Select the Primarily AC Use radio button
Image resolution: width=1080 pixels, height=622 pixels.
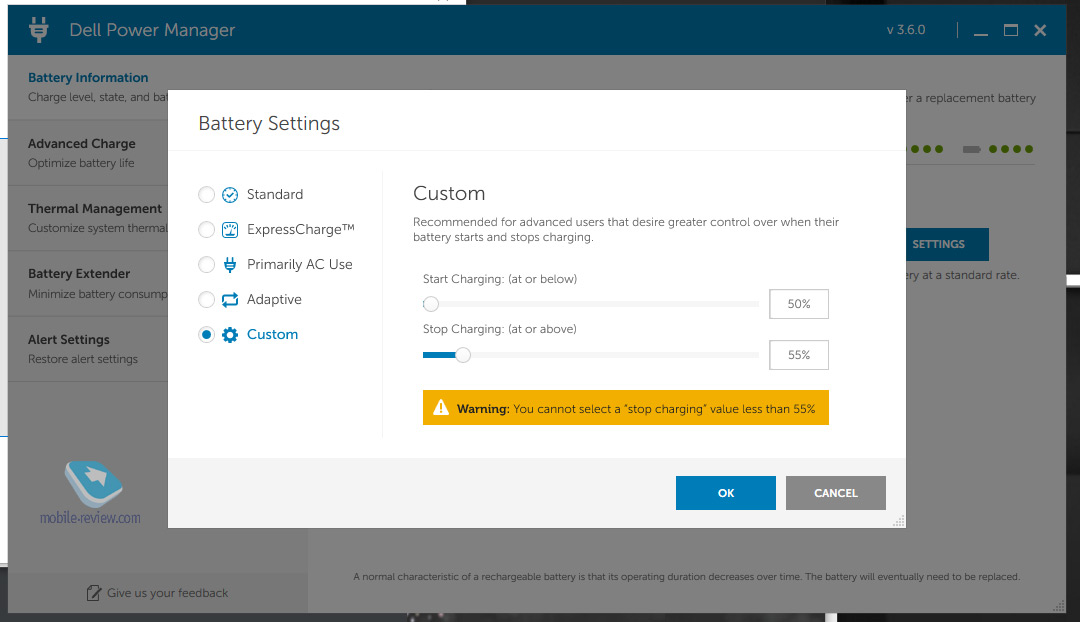pos(206,265)
